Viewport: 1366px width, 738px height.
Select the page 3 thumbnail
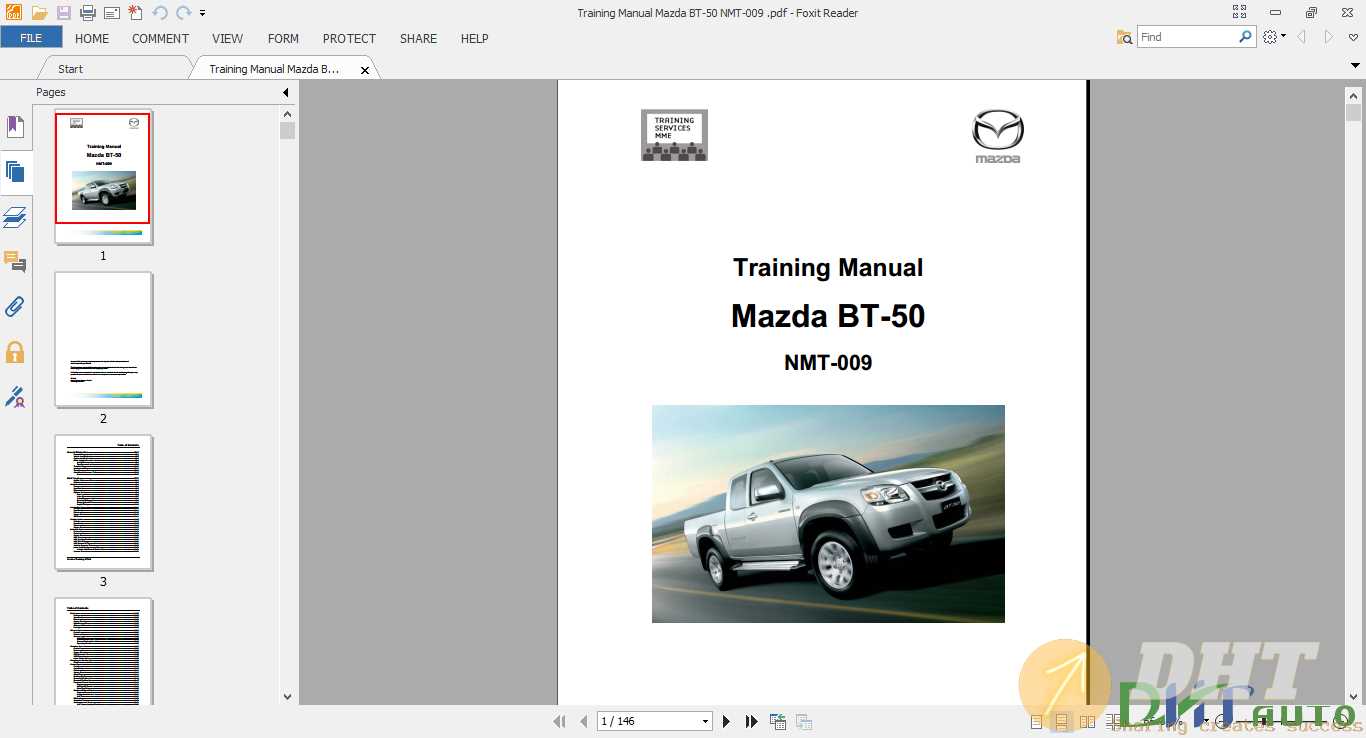pos(103,502)
